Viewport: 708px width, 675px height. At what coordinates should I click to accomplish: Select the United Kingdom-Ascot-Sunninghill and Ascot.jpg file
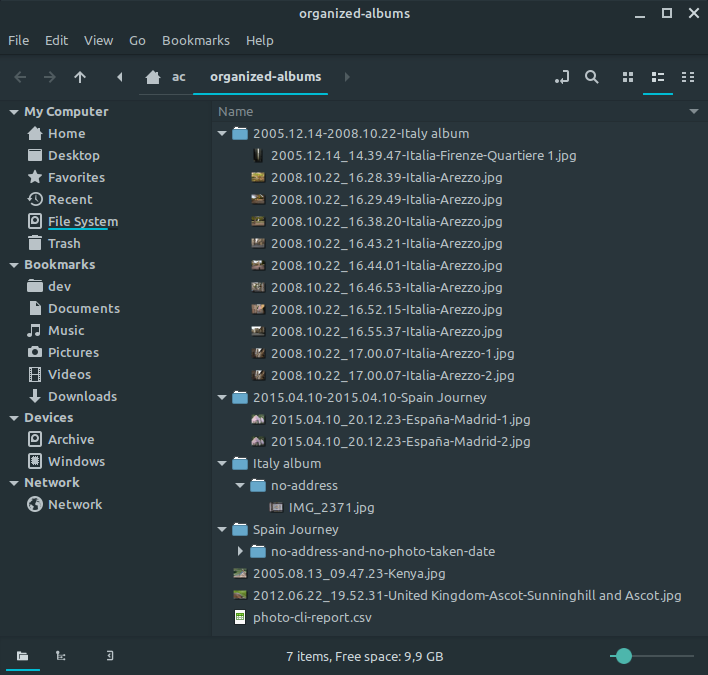[467, 596]
